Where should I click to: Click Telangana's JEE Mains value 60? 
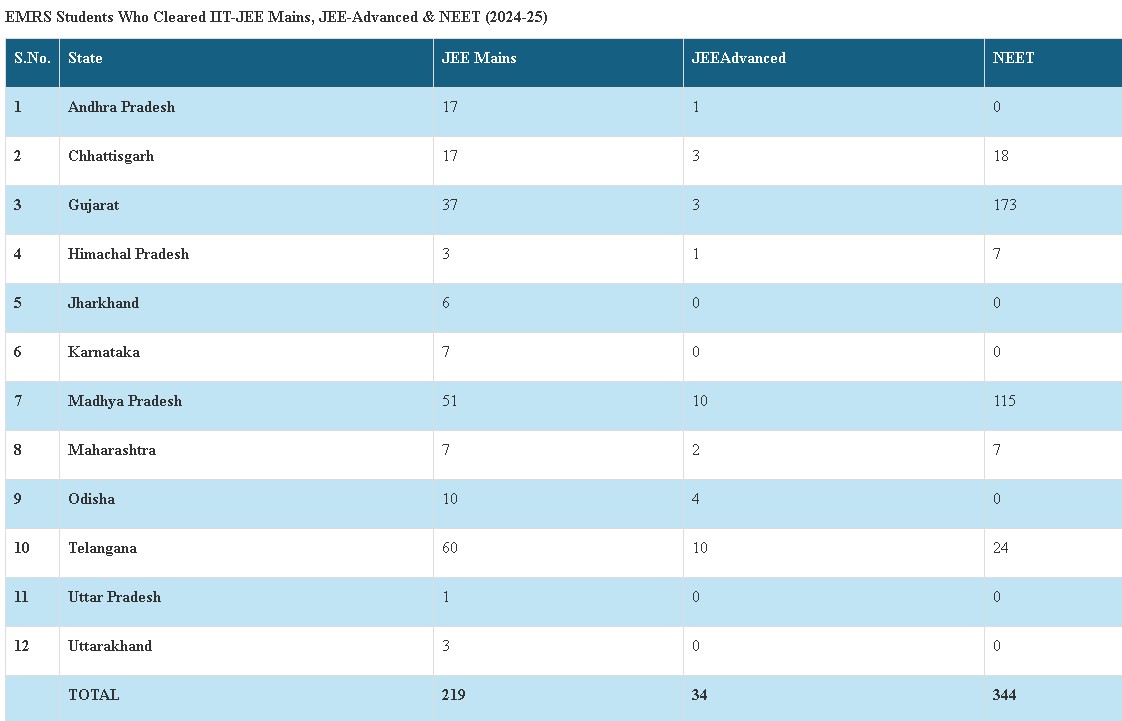(450, 548)
